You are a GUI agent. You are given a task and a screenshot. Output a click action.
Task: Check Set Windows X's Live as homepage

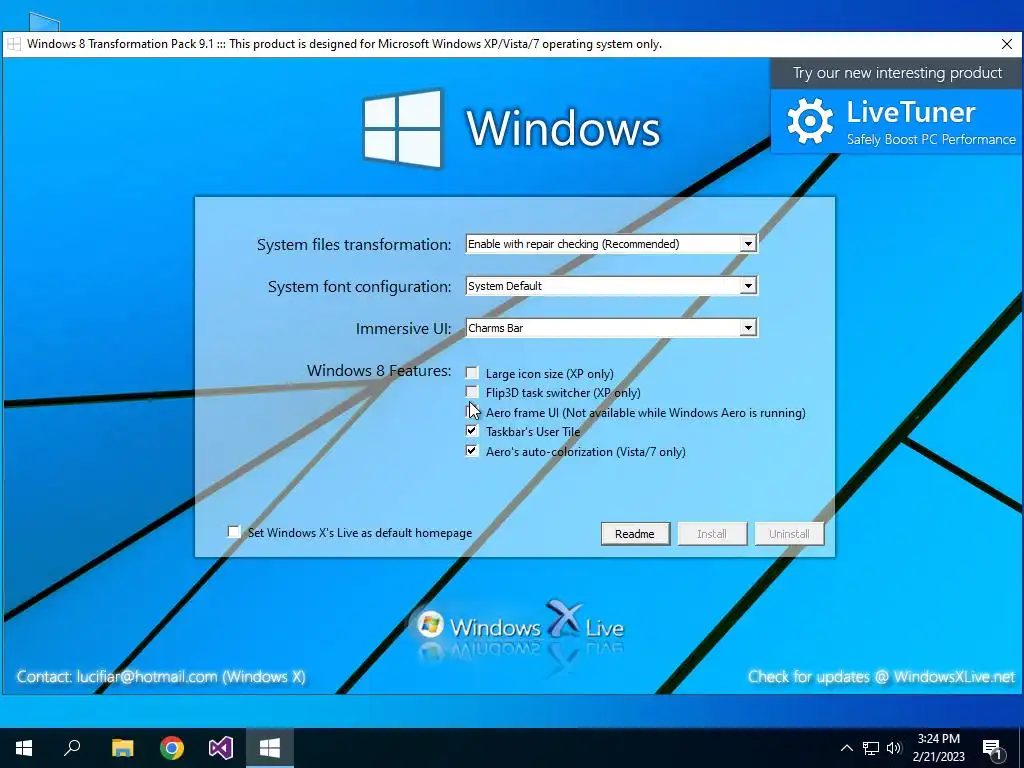tap(234, 532)
